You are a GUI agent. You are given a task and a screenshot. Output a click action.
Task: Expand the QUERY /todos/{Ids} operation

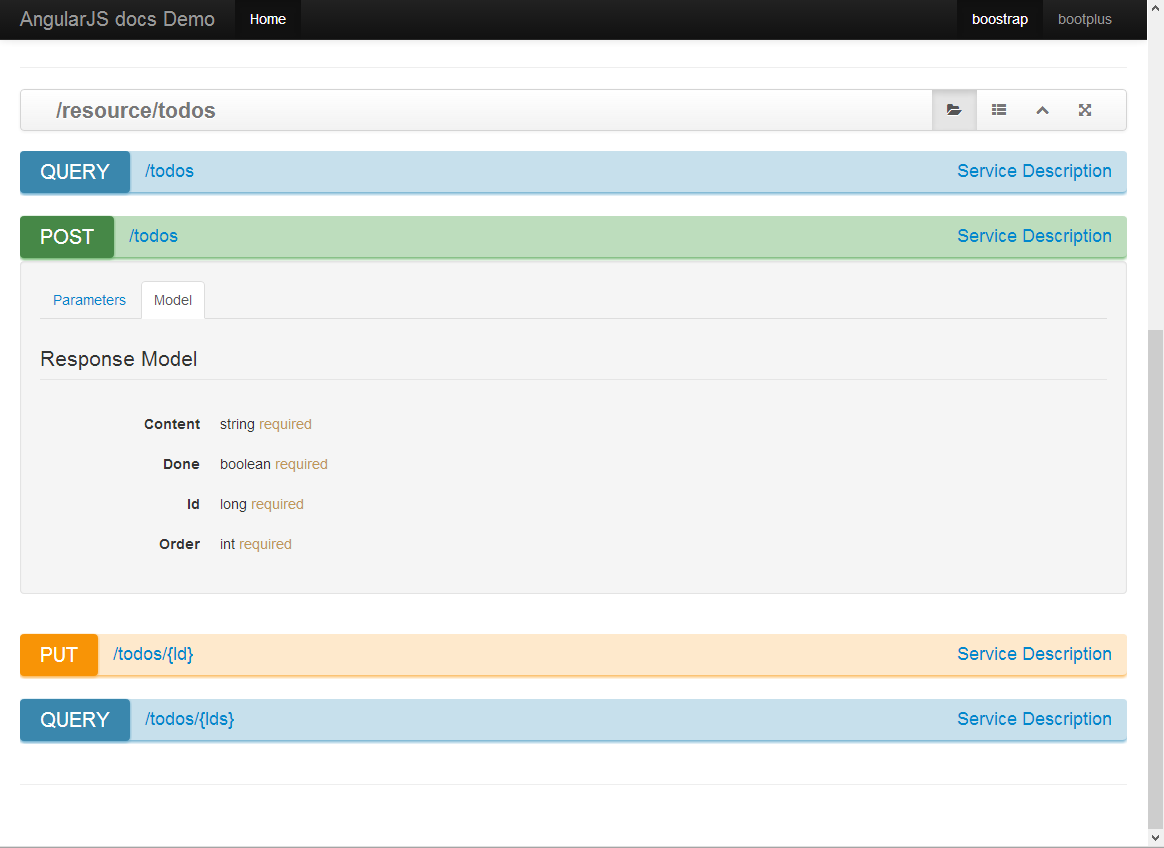point(189,720)
